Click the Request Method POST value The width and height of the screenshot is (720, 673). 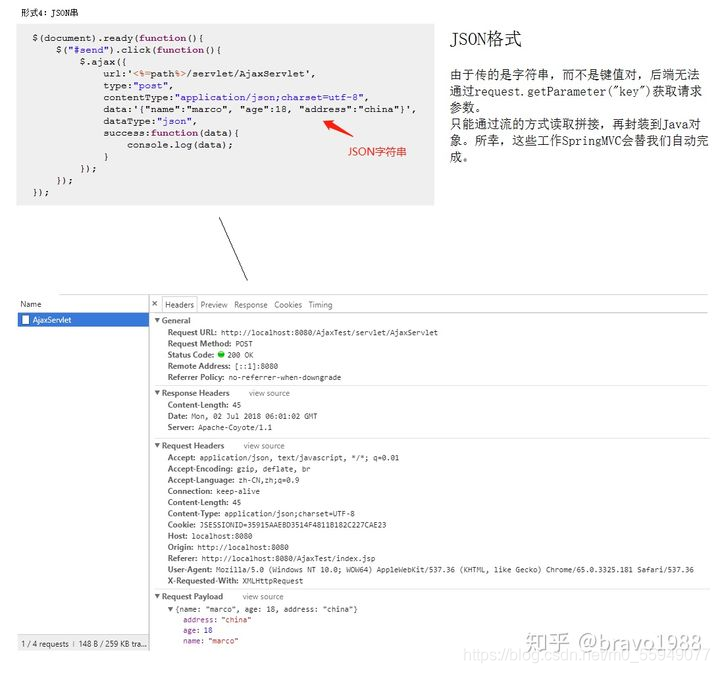[x=244, y=344]
